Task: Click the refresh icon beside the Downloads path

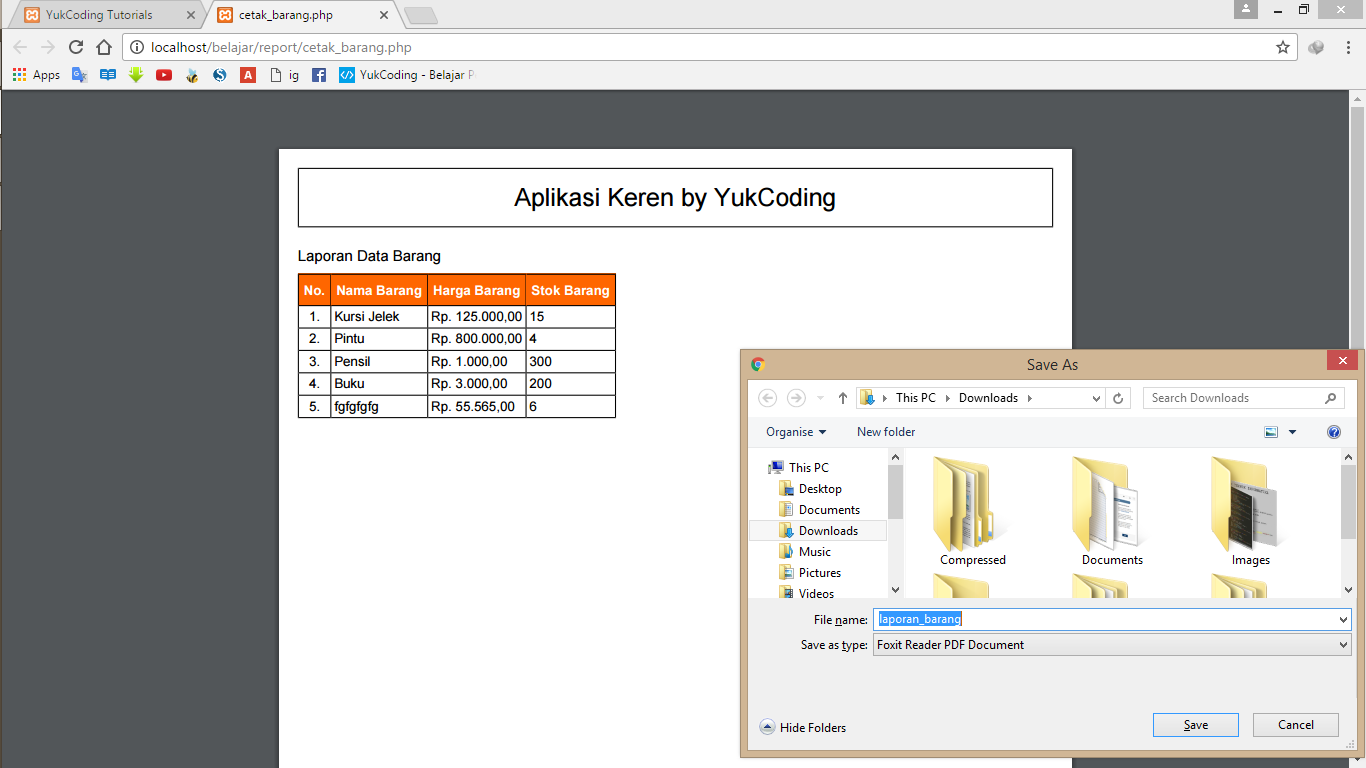Action: 1117,397
